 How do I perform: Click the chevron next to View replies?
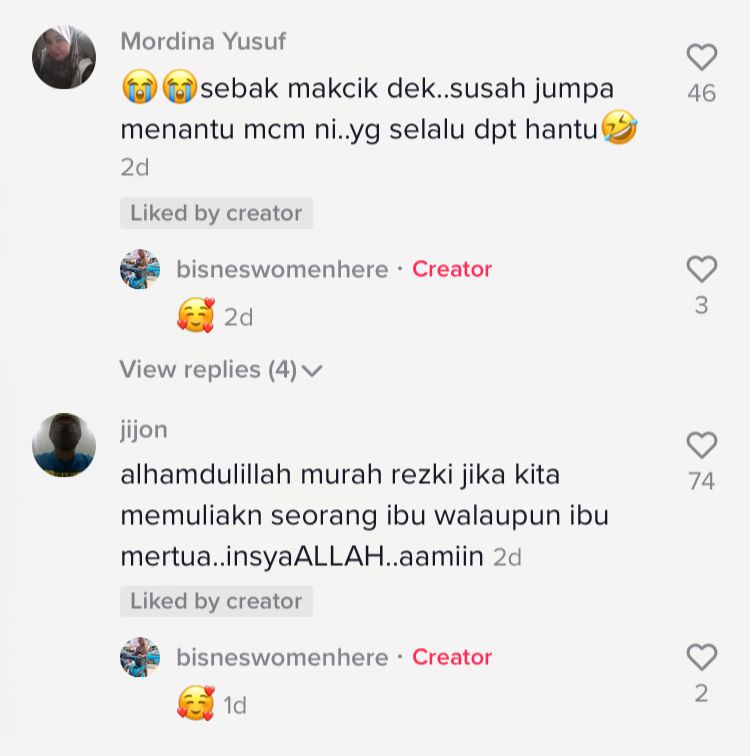[x=312, y=371]
